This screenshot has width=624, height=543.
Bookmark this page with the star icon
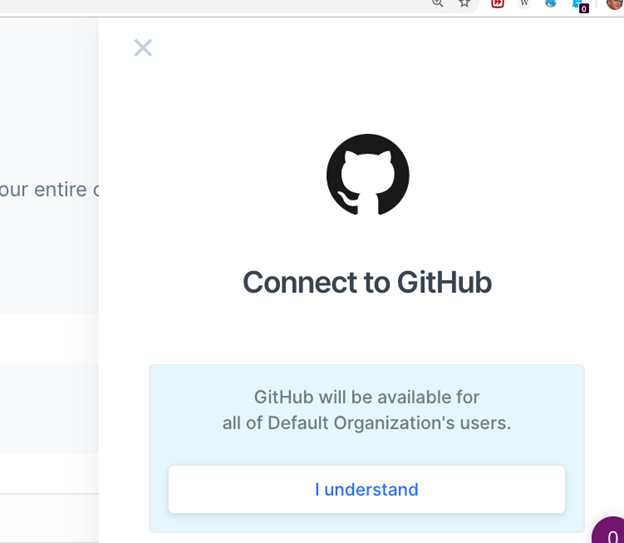tap(464, 3)
